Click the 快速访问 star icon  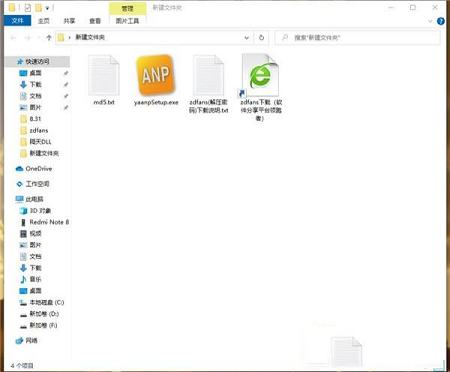[20, 61]
